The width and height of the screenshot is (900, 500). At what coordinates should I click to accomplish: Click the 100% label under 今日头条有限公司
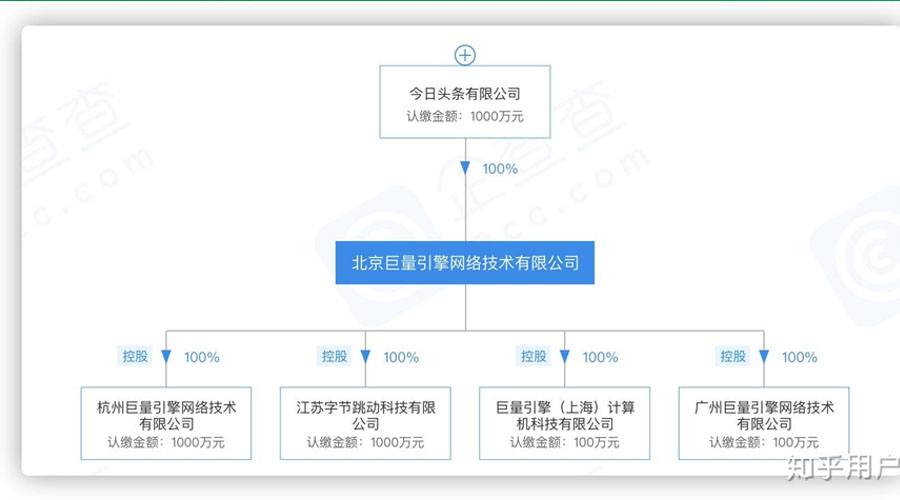pos(500,169)
